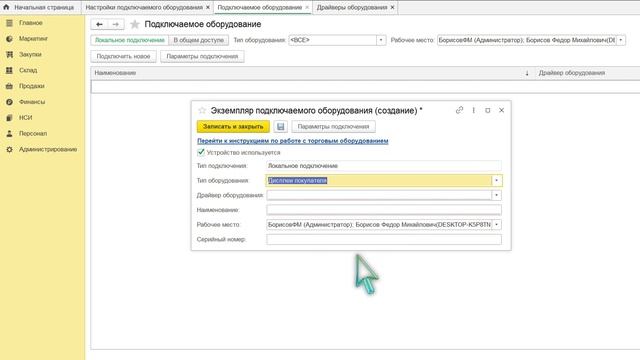Expand Тип оборудования dropdown in dialog
The image size is (640, 360).
pyautogui.click(x=497, y=180)
